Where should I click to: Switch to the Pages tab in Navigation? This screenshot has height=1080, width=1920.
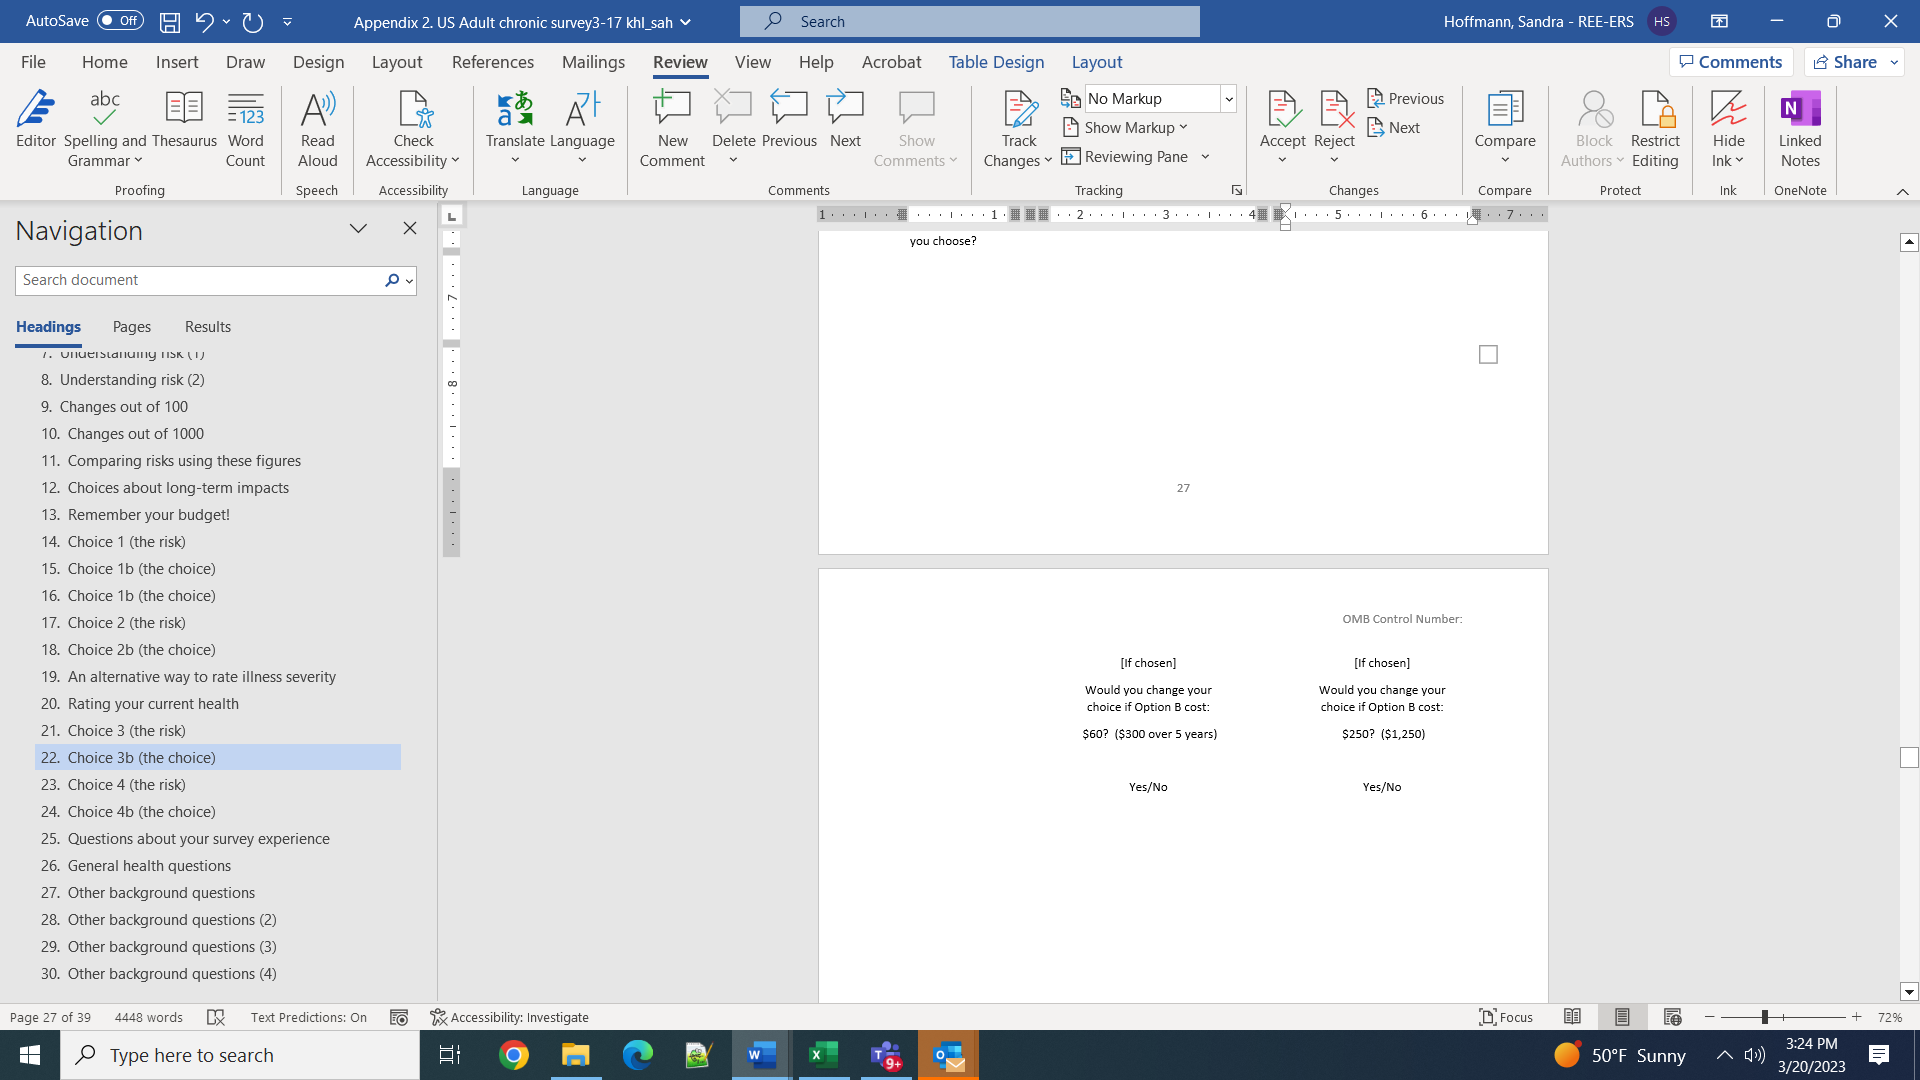[131, 327]
